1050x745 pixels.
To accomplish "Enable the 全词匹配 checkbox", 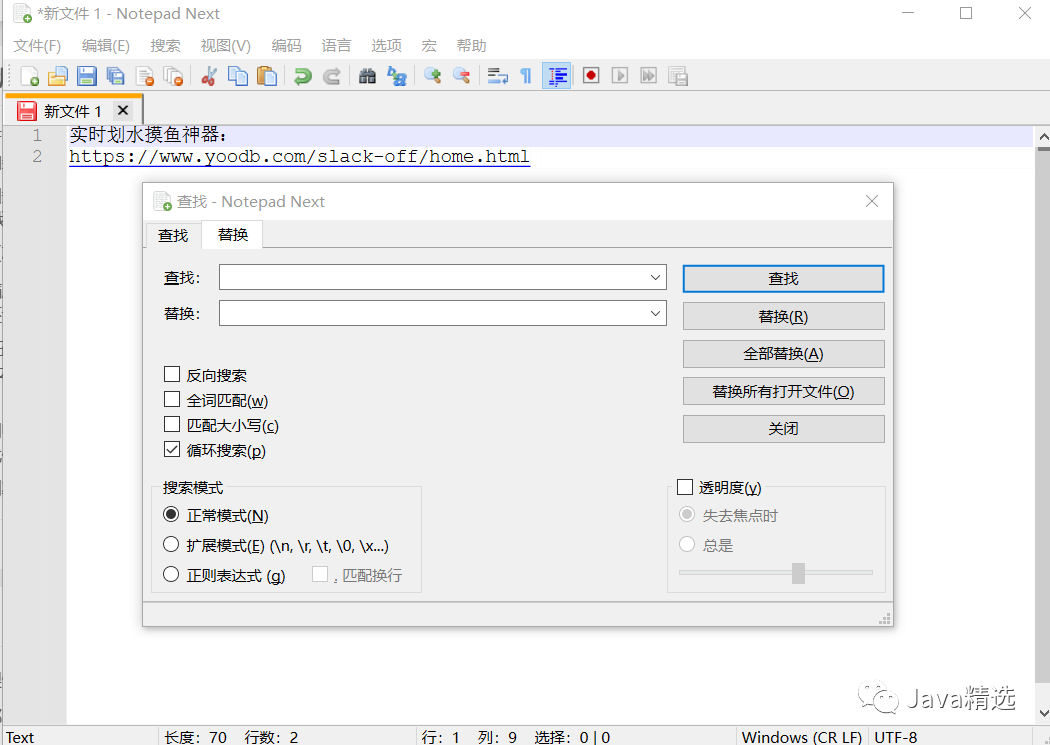I will tap(172, 400).
